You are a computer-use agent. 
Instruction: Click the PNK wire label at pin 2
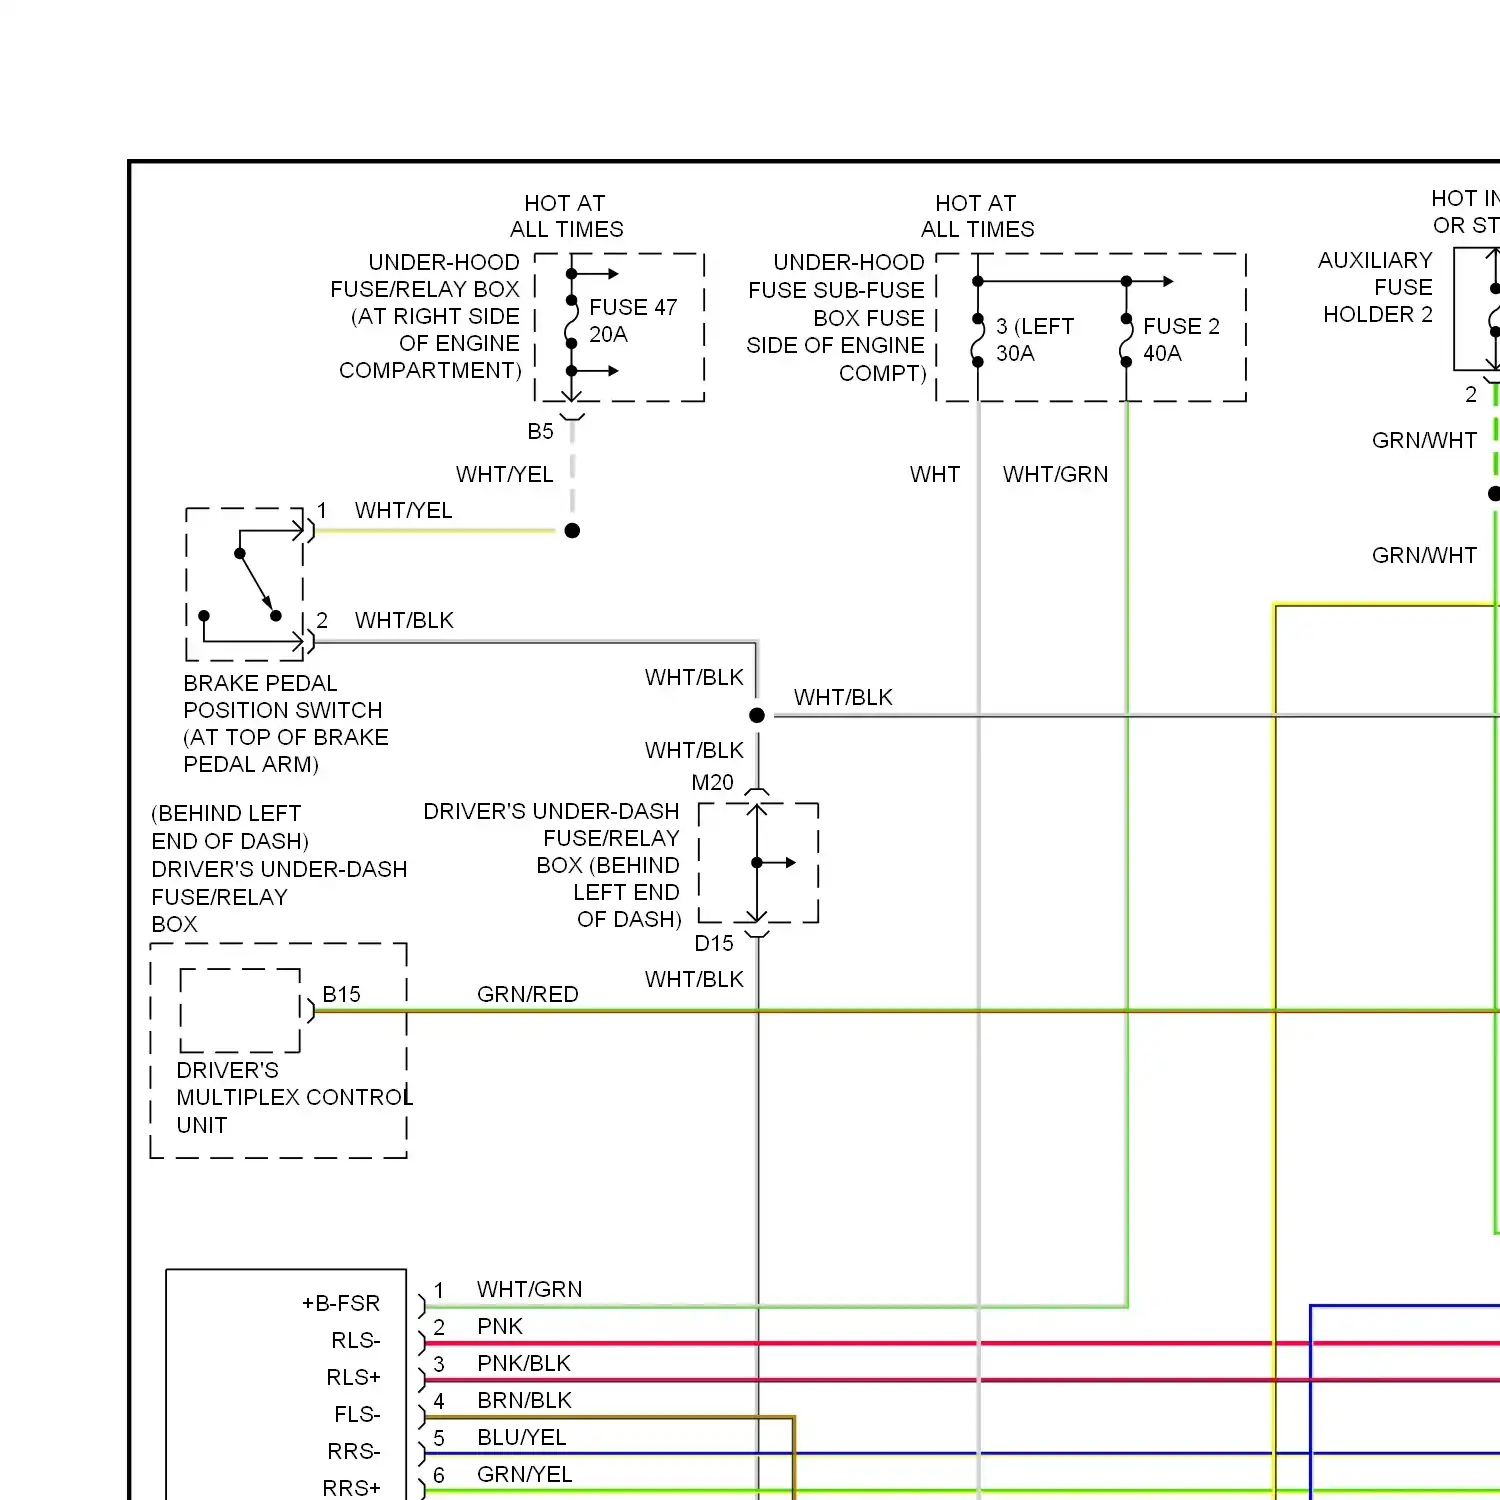[500, 1326]
